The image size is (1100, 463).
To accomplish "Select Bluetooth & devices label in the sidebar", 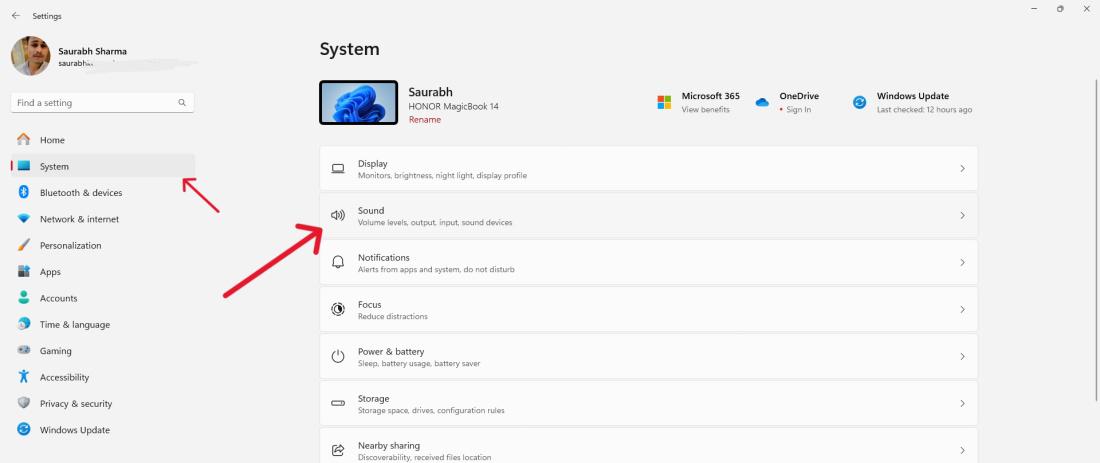I will click(81, 193).
